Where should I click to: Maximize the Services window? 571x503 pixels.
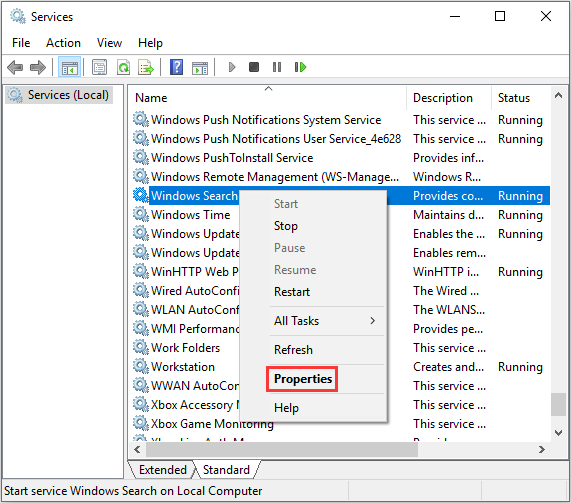coord(500,16)
